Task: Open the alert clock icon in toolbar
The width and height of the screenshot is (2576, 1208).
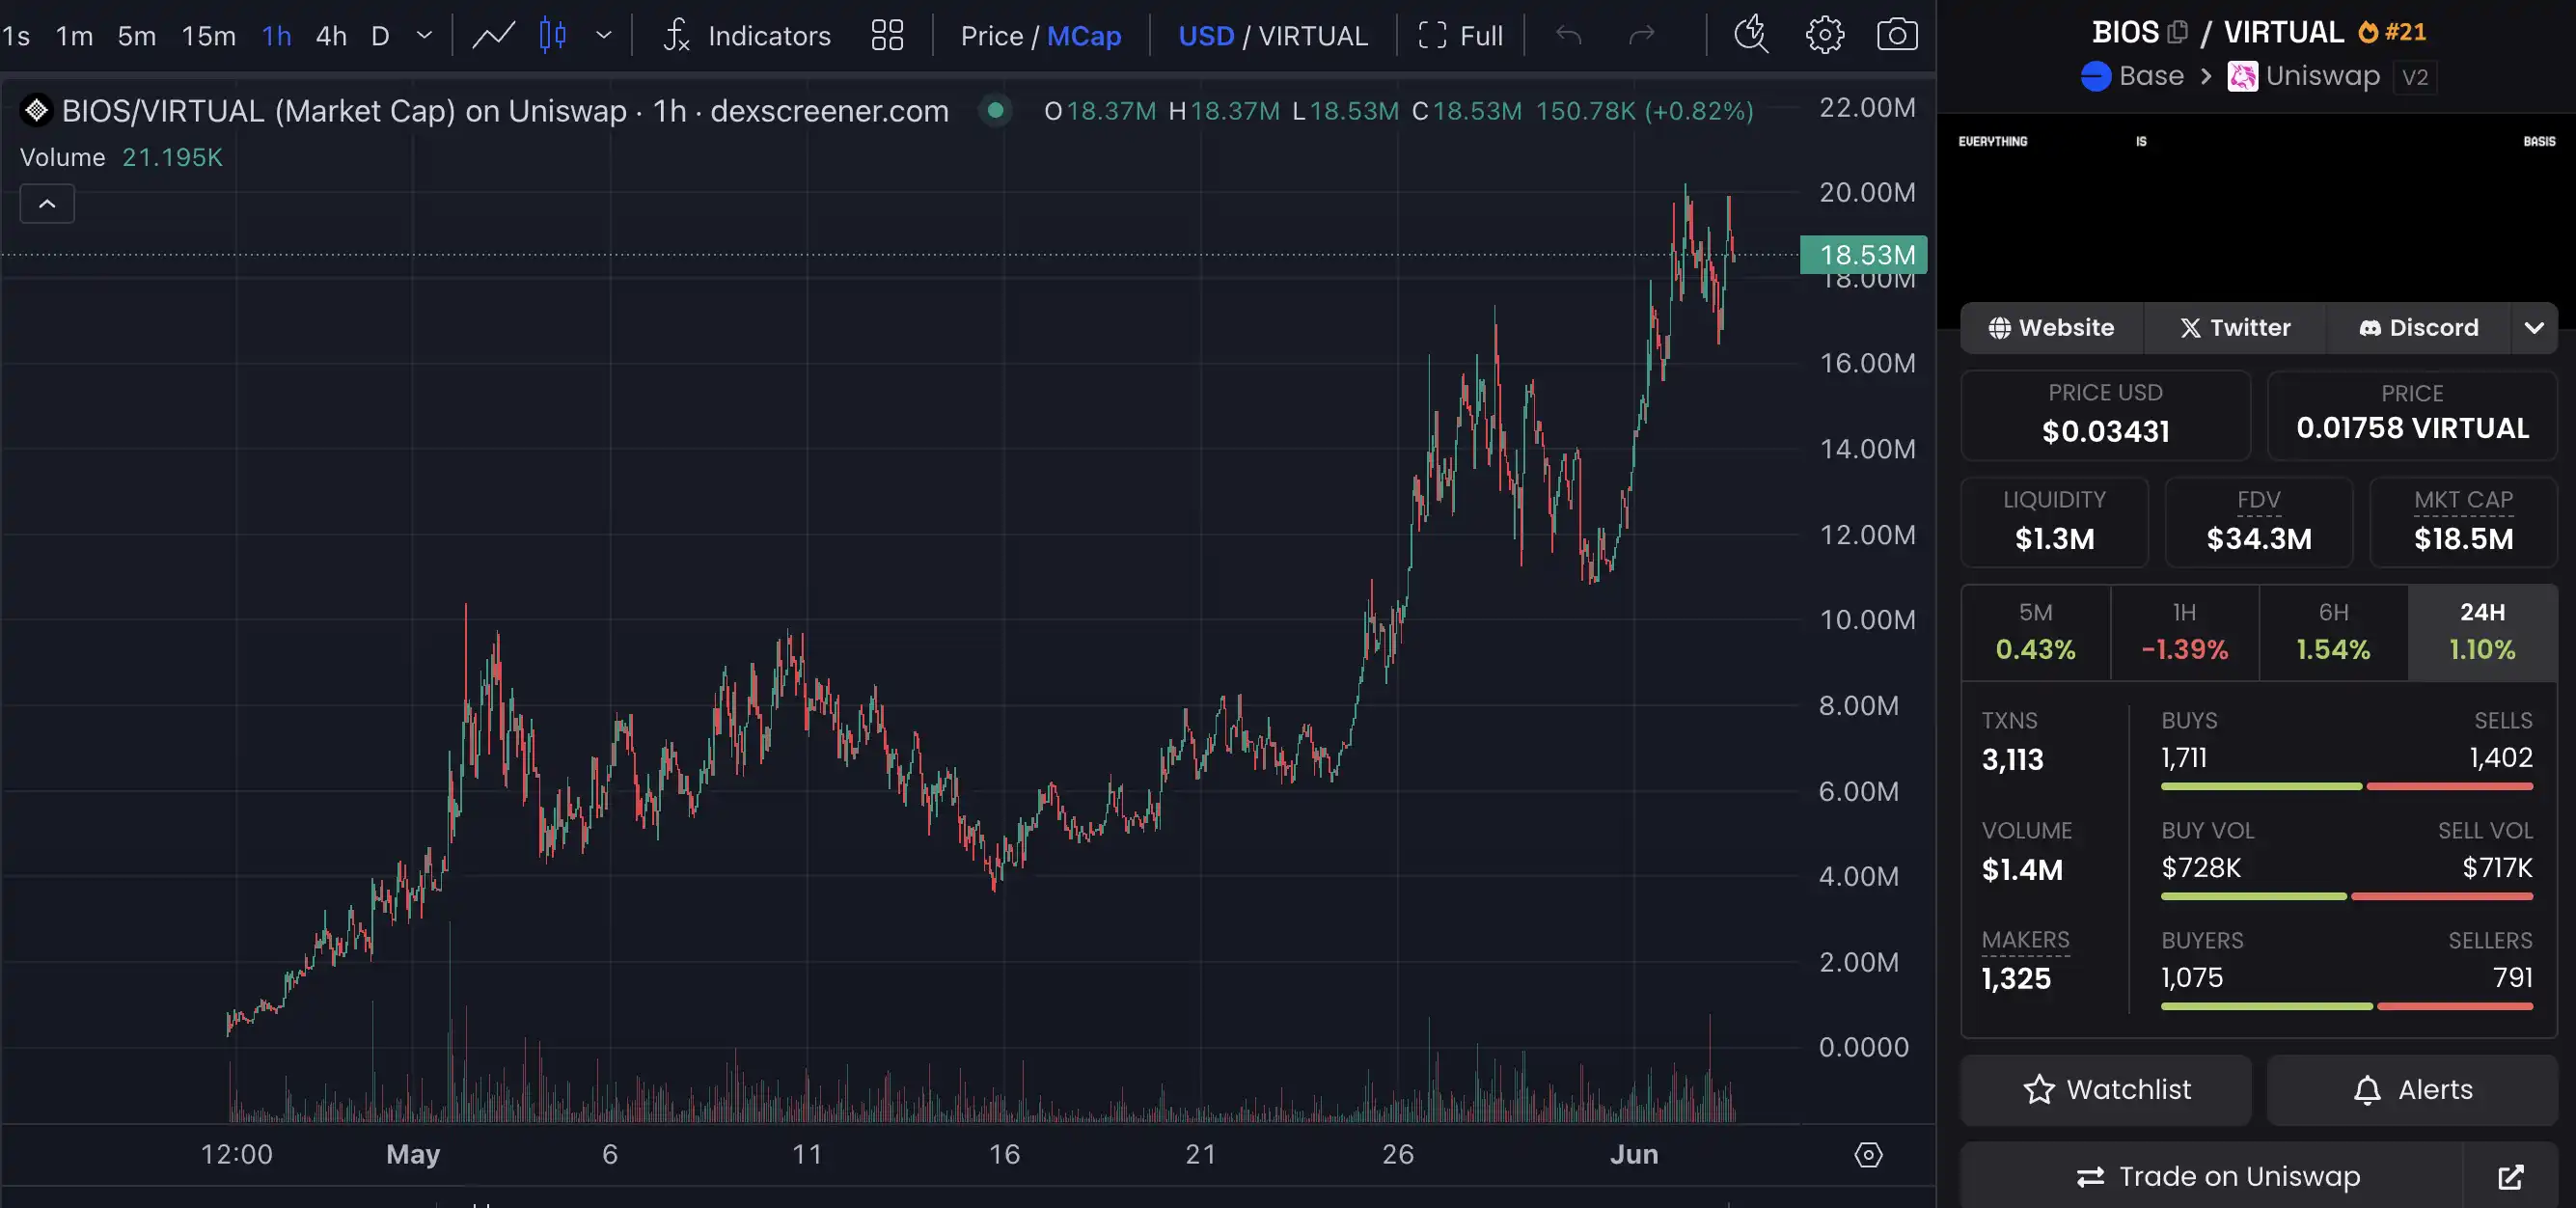Action: pyautogui.click(x=1751, y=35)
